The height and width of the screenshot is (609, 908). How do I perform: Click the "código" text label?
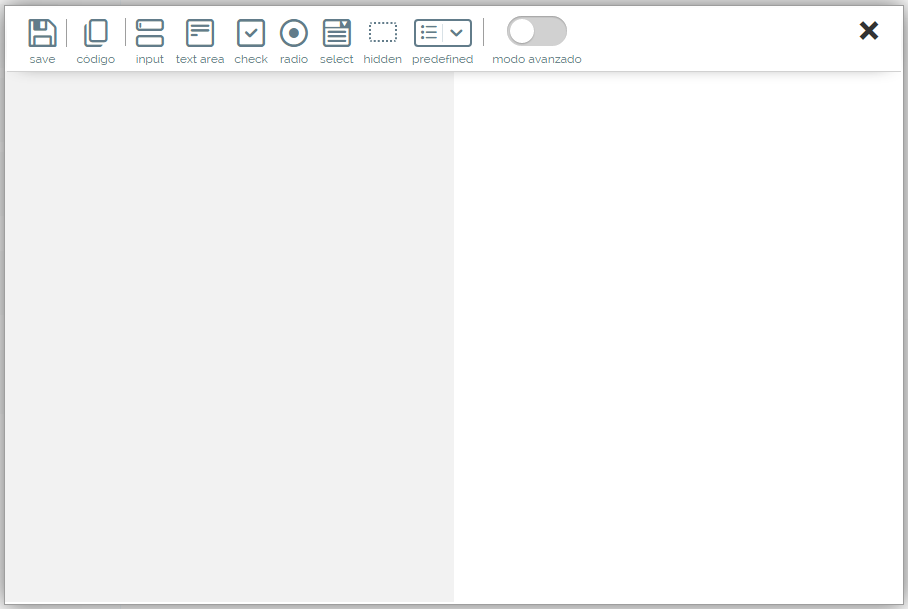[96, 60]
